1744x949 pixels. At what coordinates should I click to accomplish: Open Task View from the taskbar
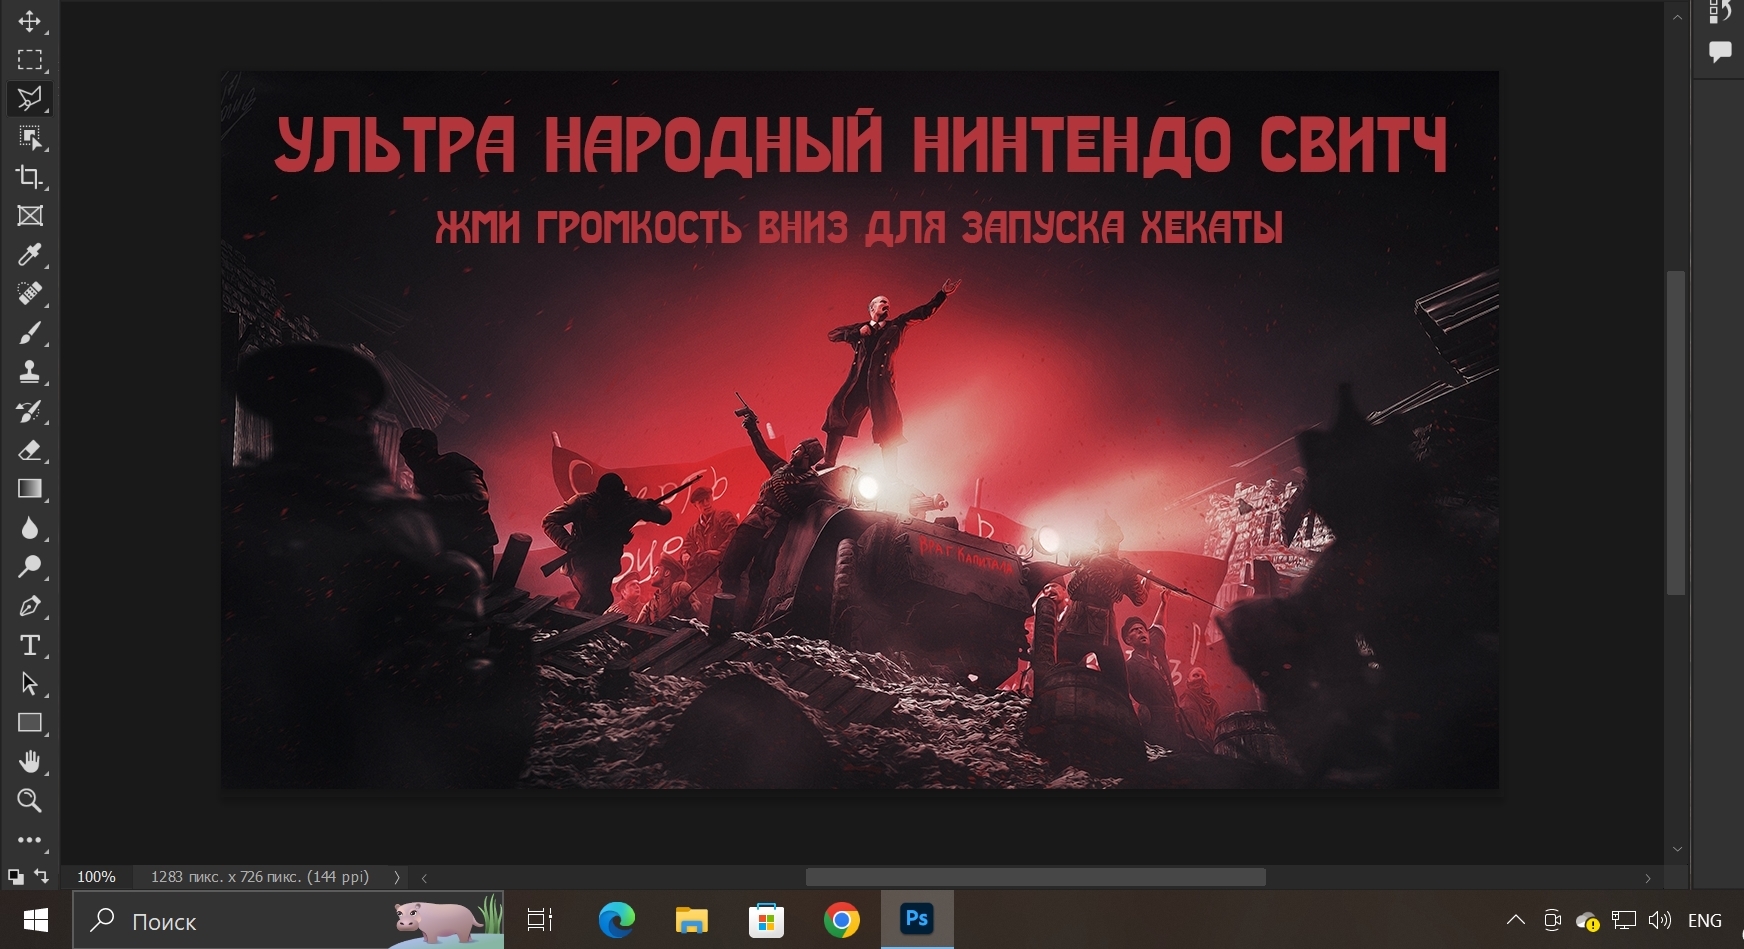[540, 920]
